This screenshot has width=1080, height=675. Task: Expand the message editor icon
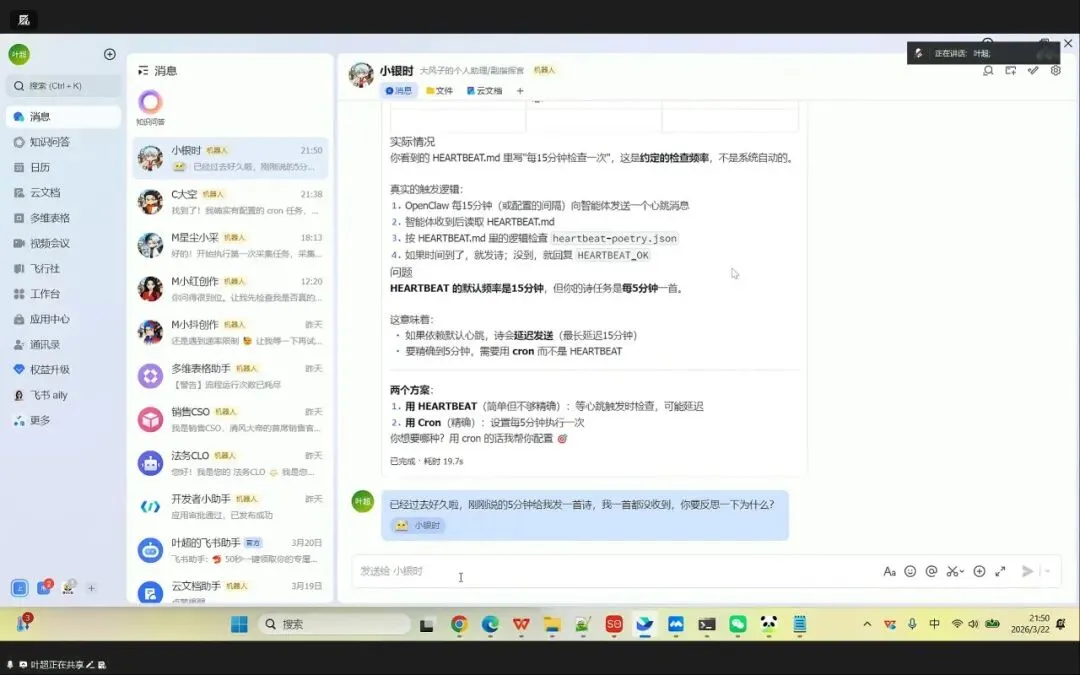tap(1000, 571)
